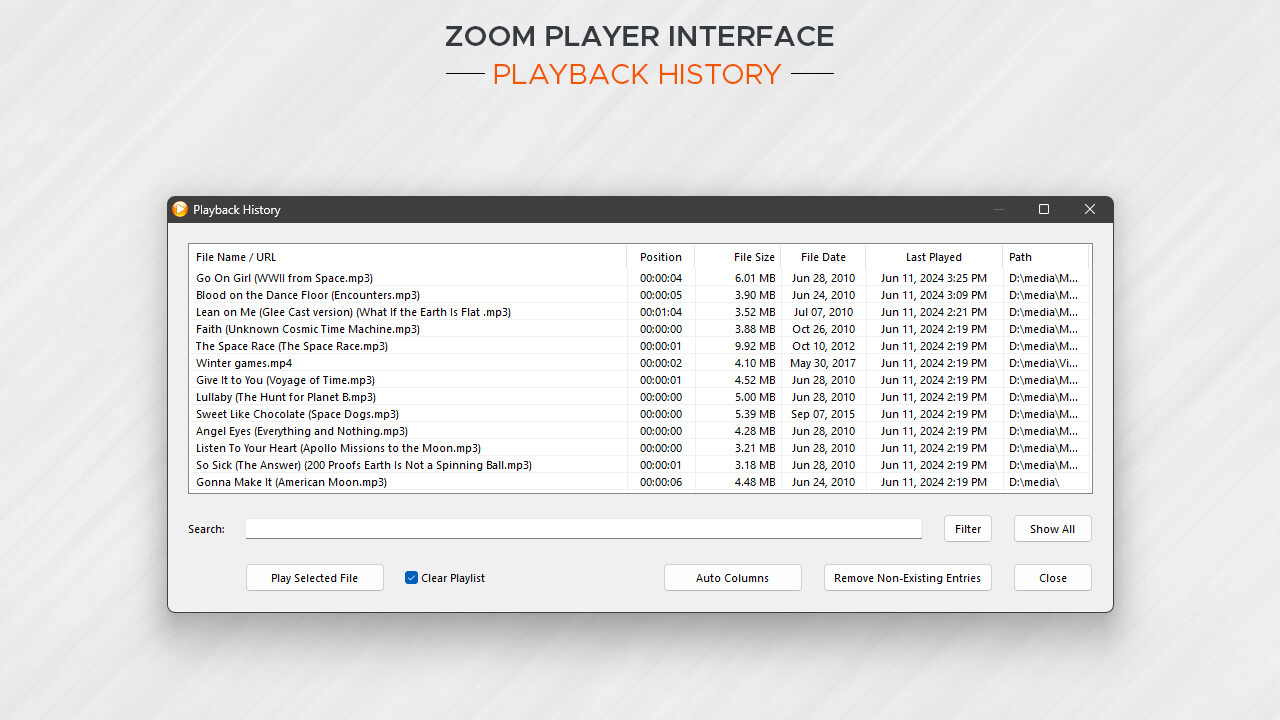Sort entries by the File Date column header
The height and width of the screenshot is (720, 1280).
point(823,257)
